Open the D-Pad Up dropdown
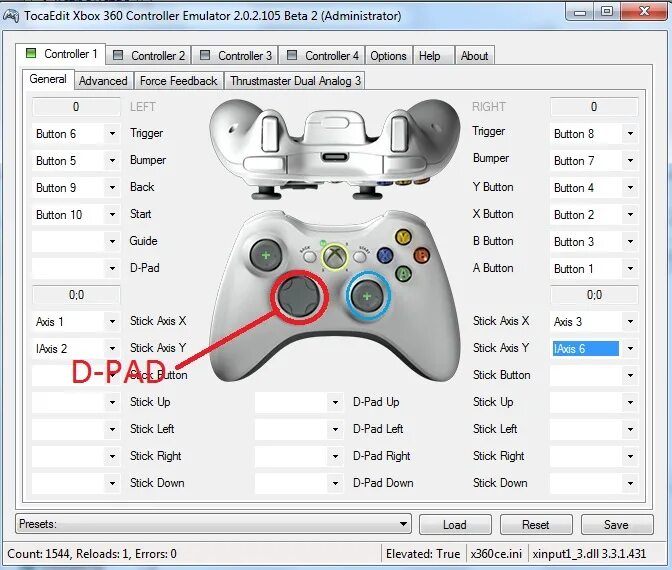 pos(335,402)
